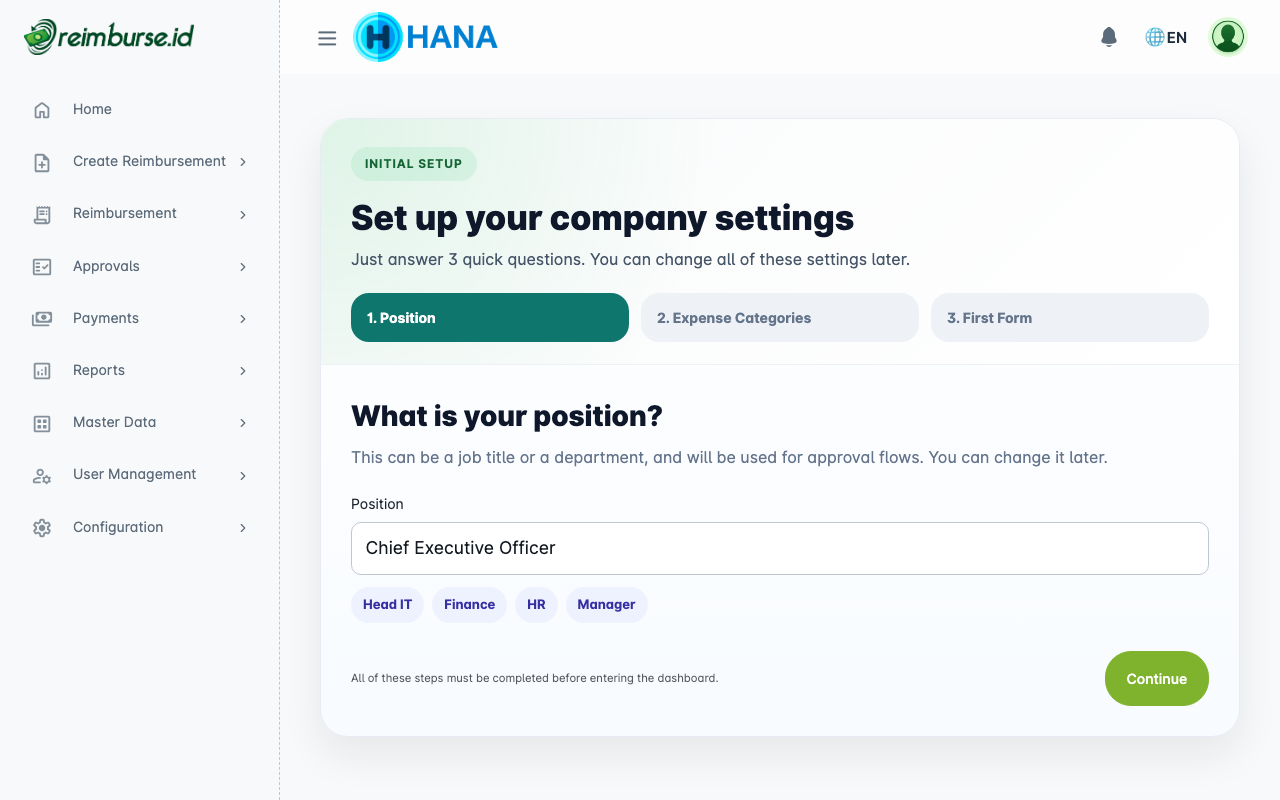
Task: Open the EN language selector
Action: (1166, 36)
